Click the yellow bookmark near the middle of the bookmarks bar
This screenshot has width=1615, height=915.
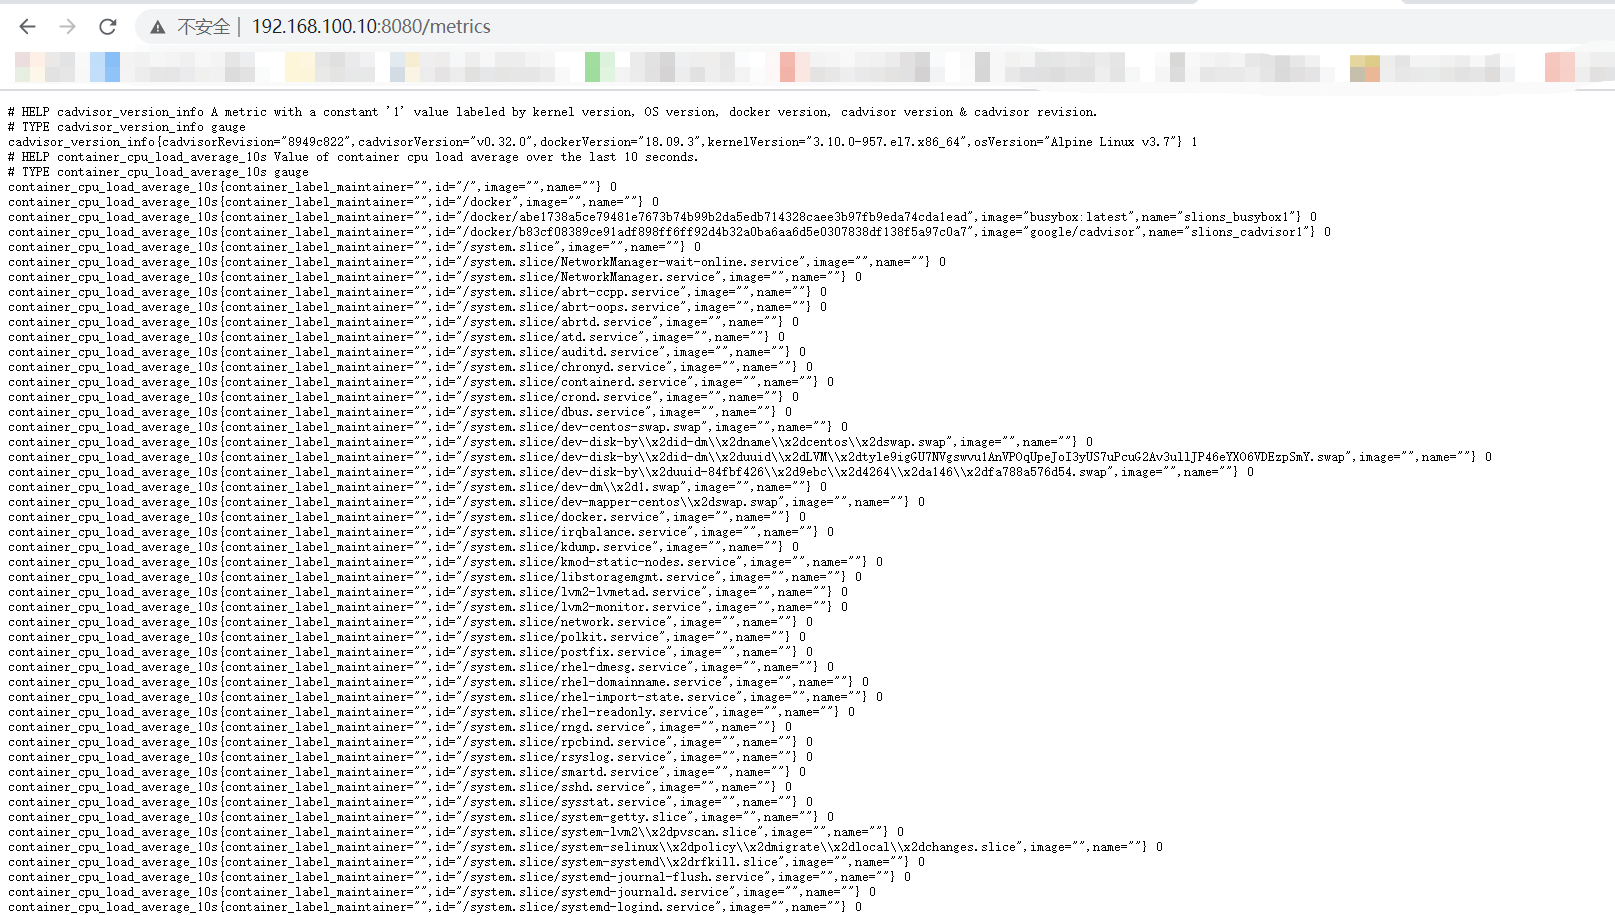tap(300, 66)
